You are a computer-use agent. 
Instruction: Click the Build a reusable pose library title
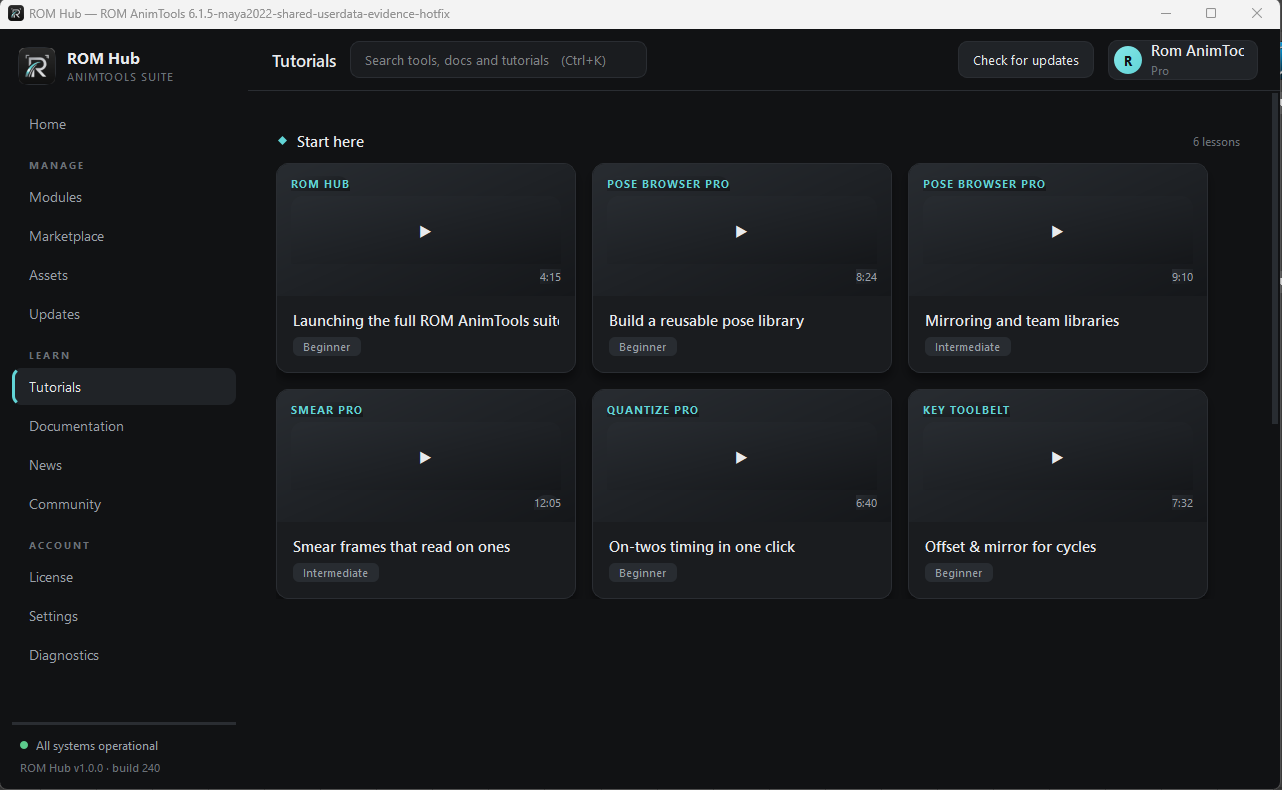(x=706, y=321)
